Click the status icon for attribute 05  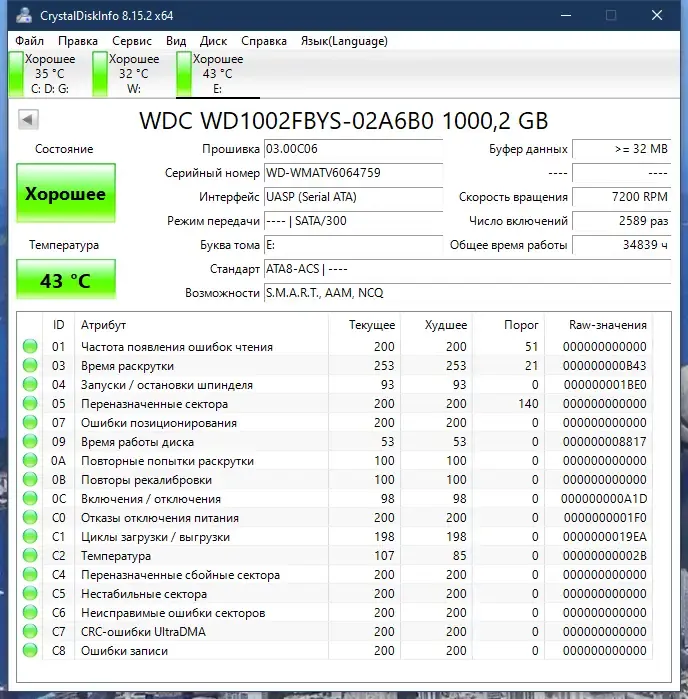pos(30,403)
